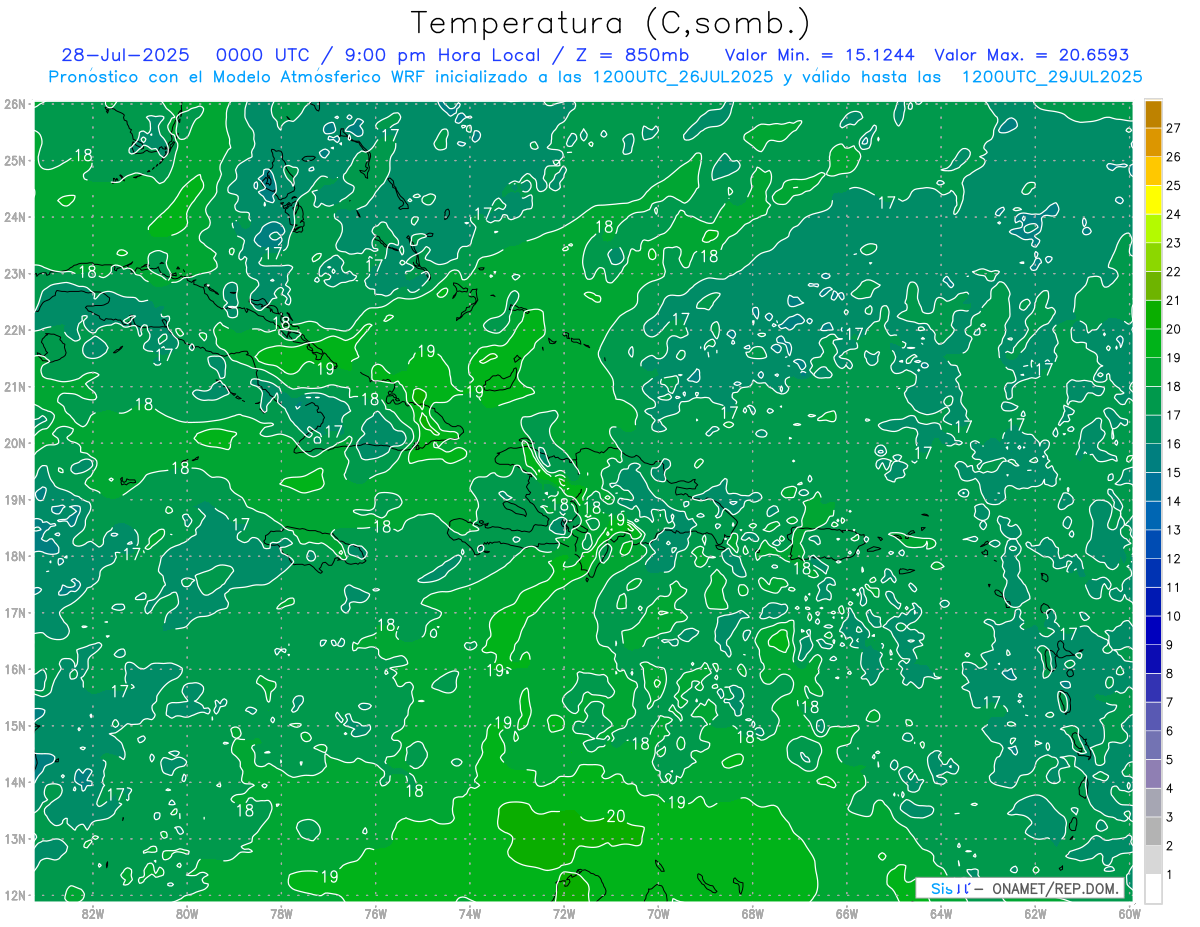Click the '80W' longitude axis label
The height and width of the screenshot is (927, 1200).
[187, 913]
